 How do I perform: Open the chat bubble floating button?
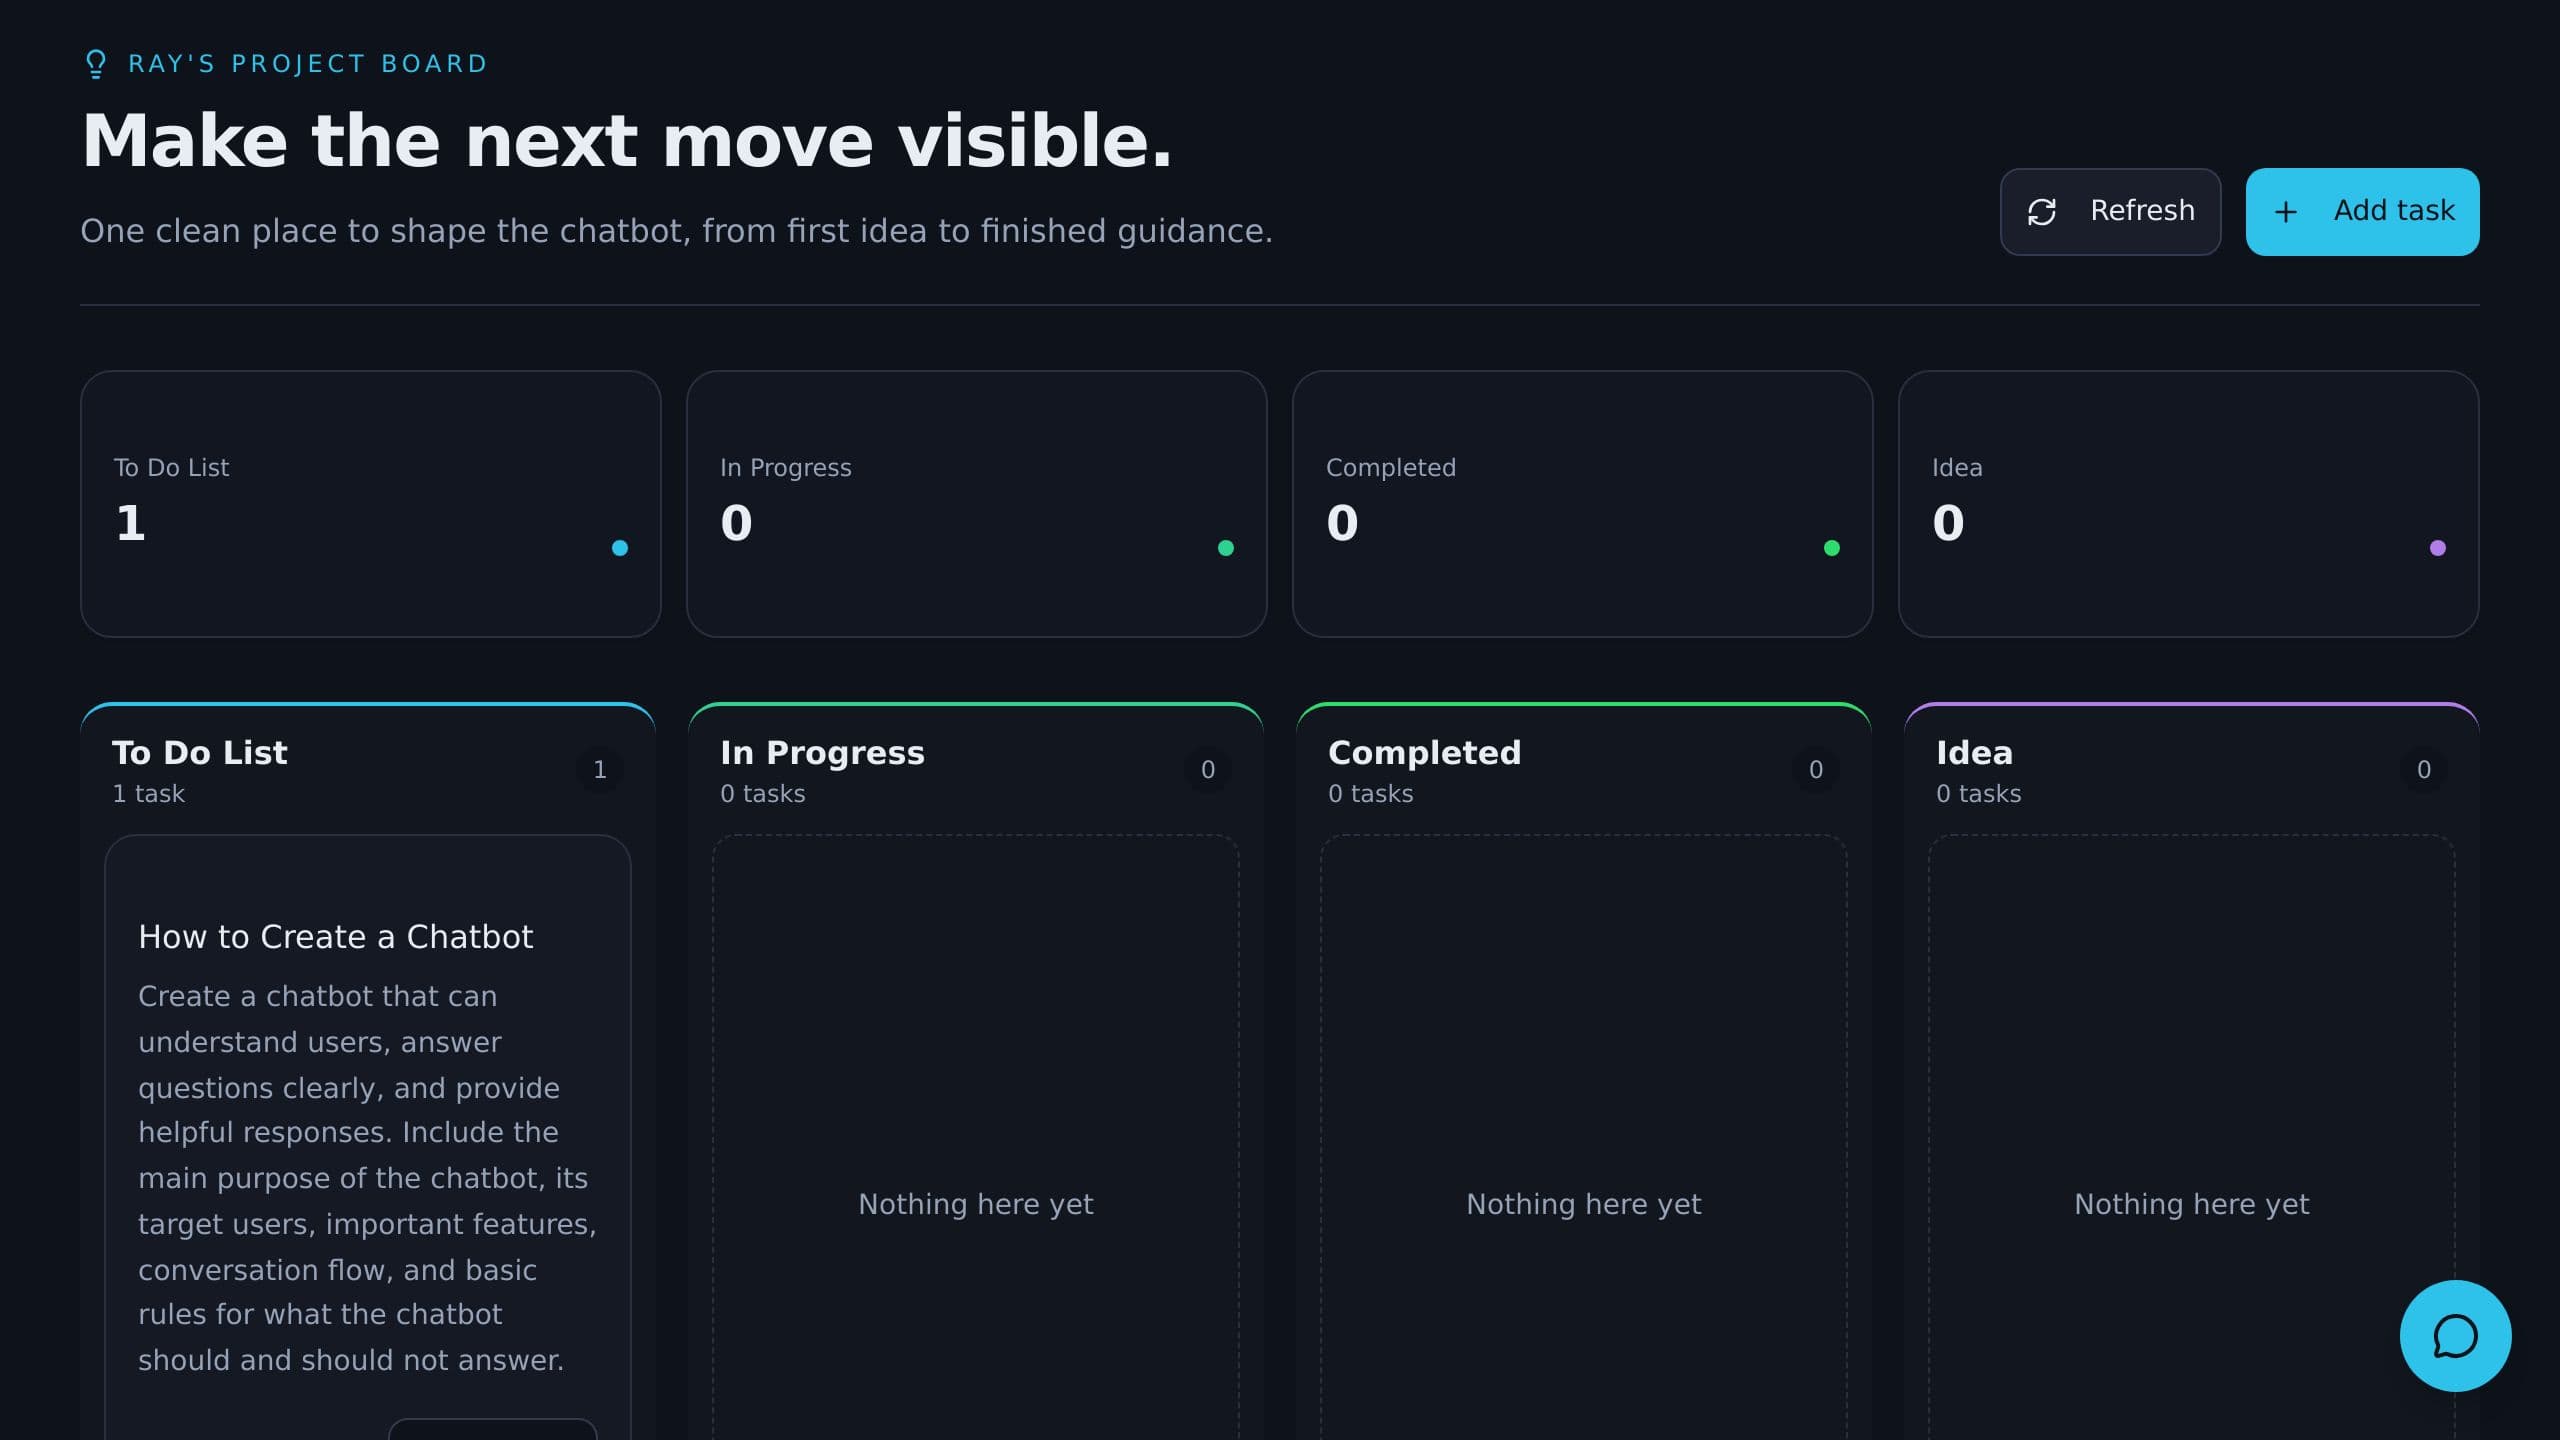point(2455,1335)
